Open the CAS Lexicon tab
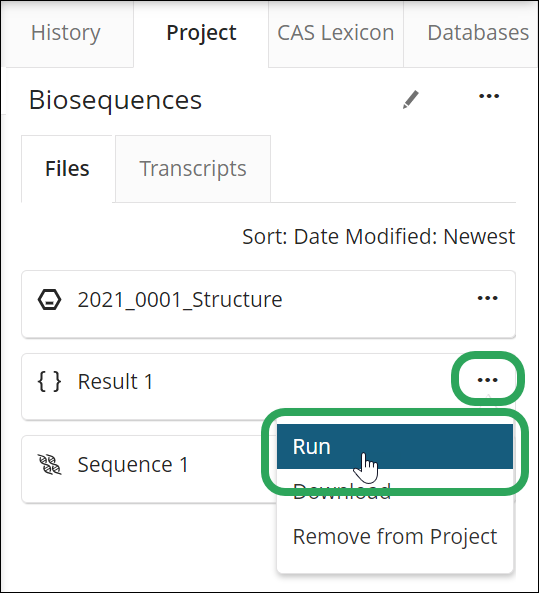The width and height of the screenshot is (539, 593). click(336, 33)
